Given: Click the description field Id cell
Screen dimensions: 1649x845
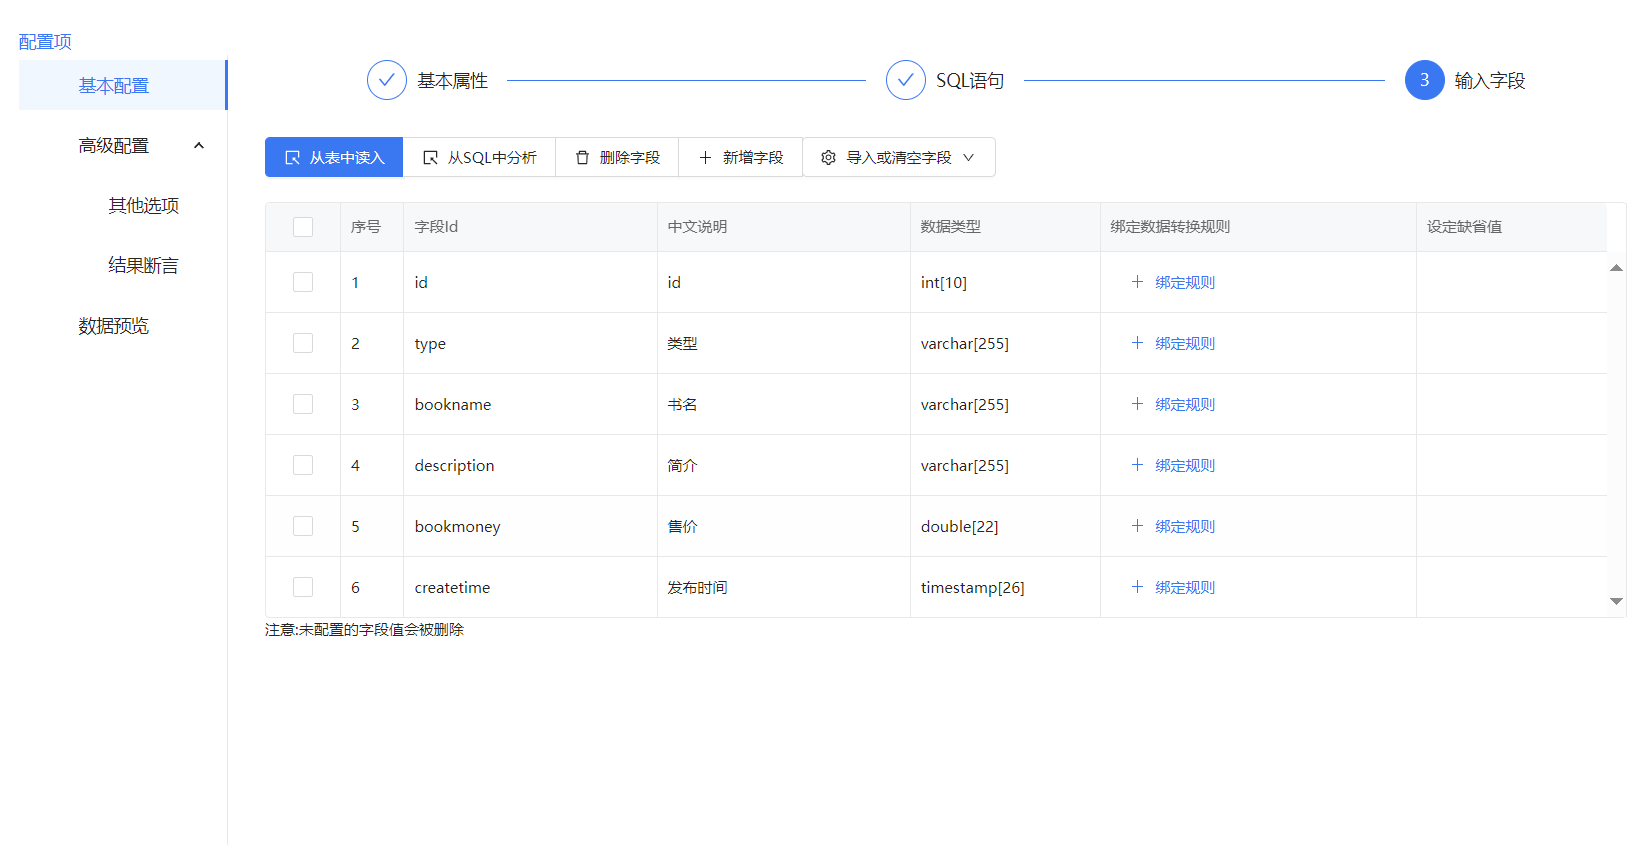Looking at the screenshot, I should tap(530, 465).
